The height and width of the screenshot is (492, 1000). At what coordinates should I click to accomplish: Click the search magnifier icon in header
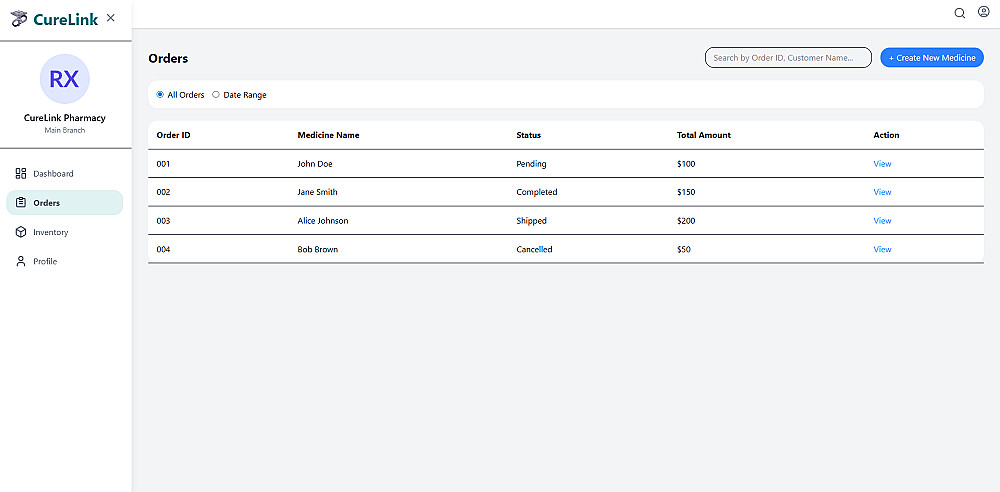[960, 13]
